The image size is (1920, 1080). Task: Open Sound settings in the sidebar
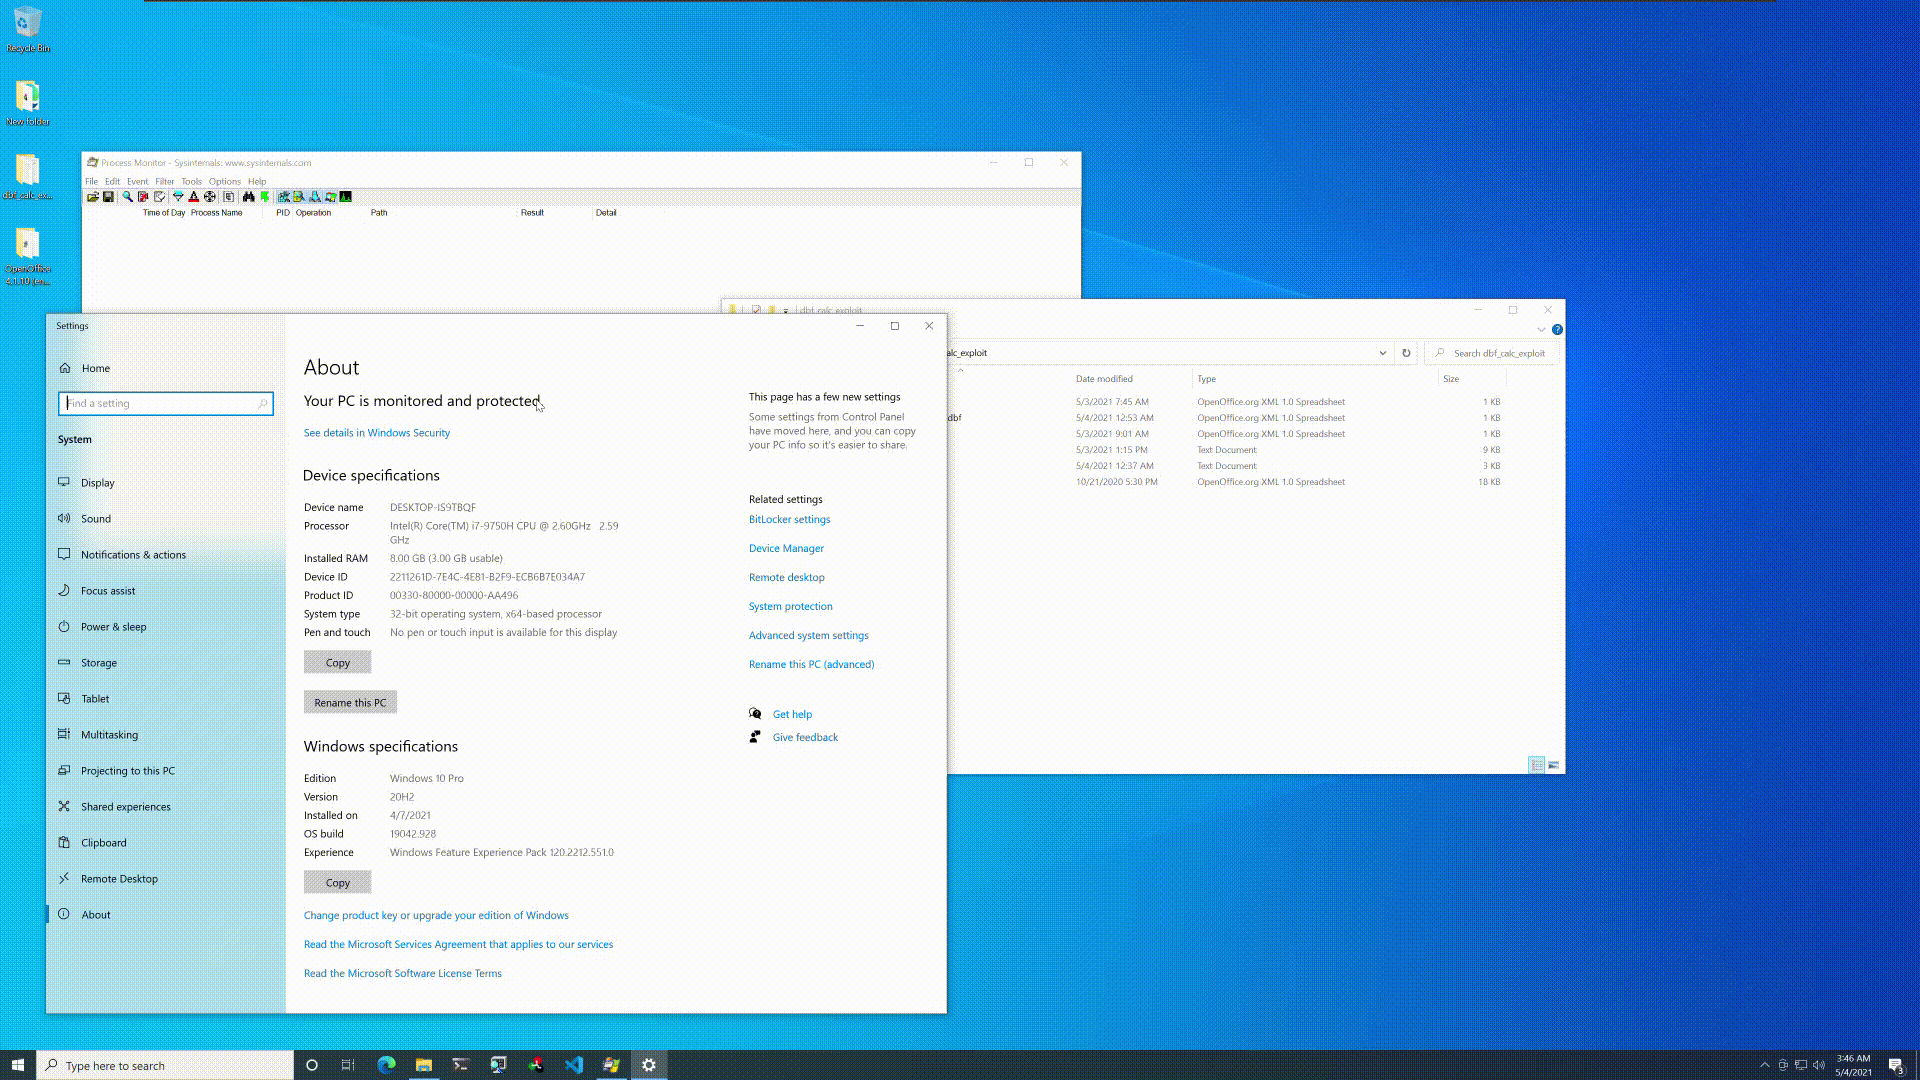96,519
